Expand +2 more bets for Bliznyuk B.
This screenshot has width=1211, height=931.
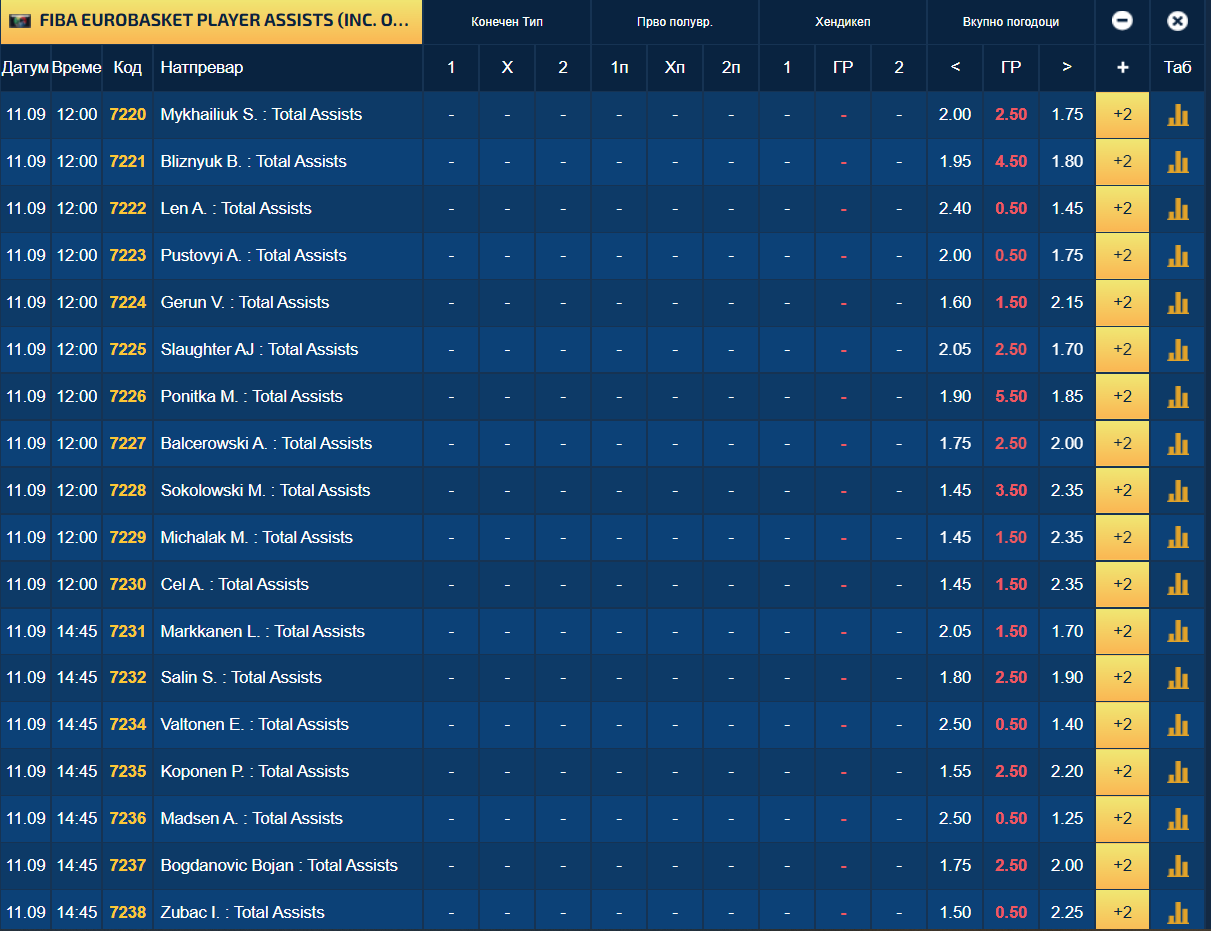point(1122,162)
